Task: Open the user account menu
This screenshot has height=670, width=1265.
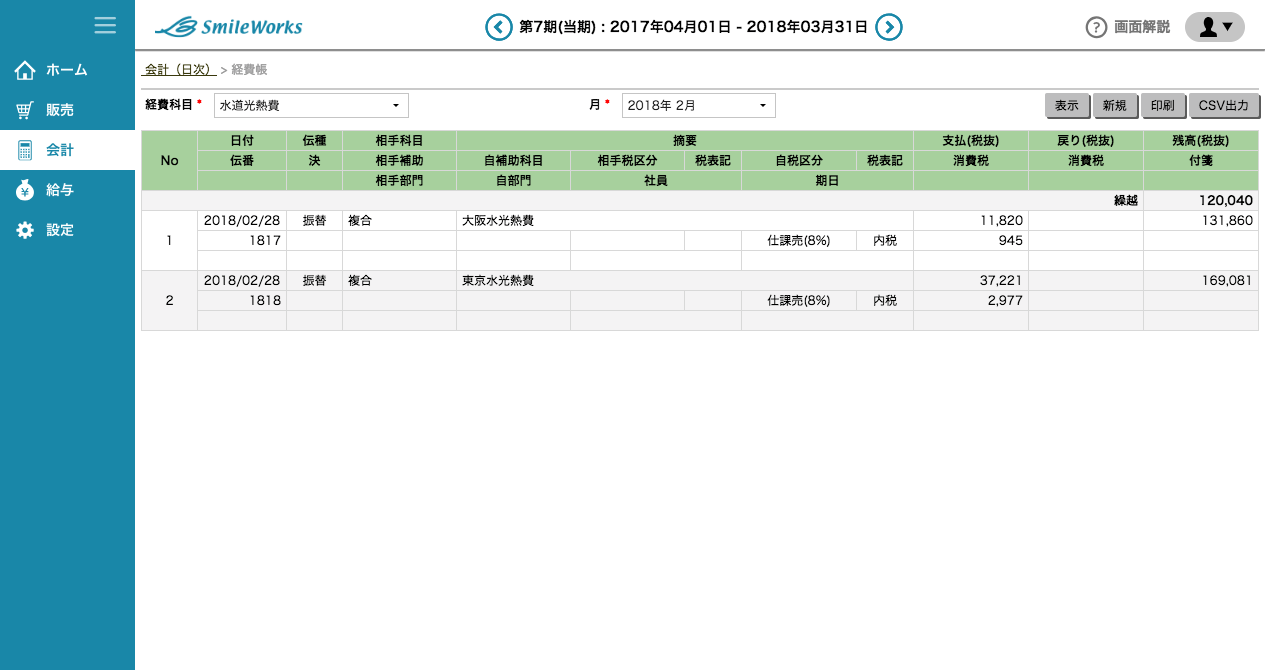Action: pyautogui.click(x=1215, y=27)
